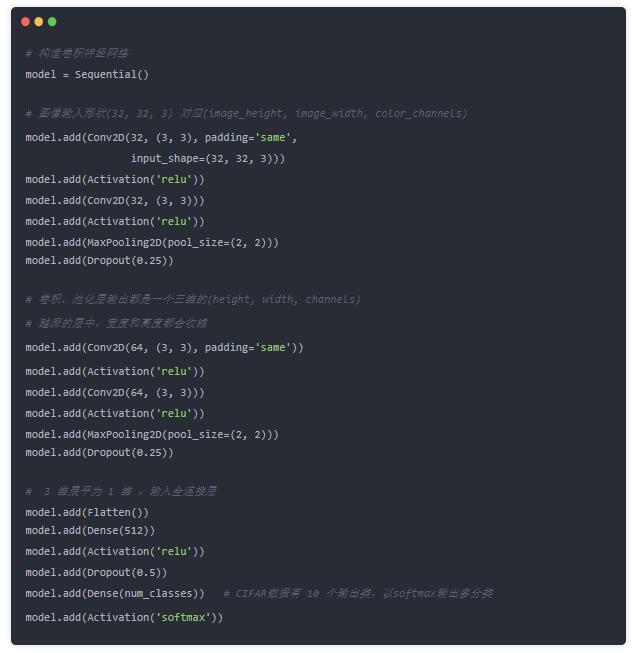
Task: Click the green maximize dot
Action: [52, 22]
